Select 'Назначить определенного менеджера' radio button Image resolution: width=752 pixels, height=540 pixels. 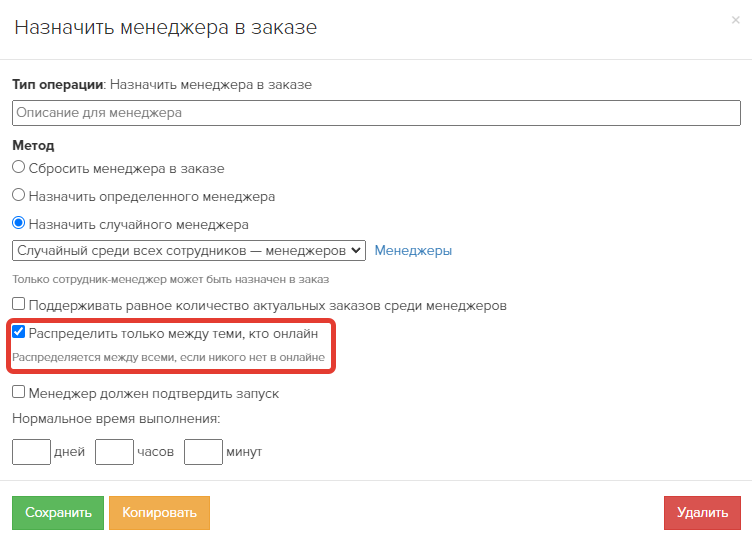(x=18, y=195)
